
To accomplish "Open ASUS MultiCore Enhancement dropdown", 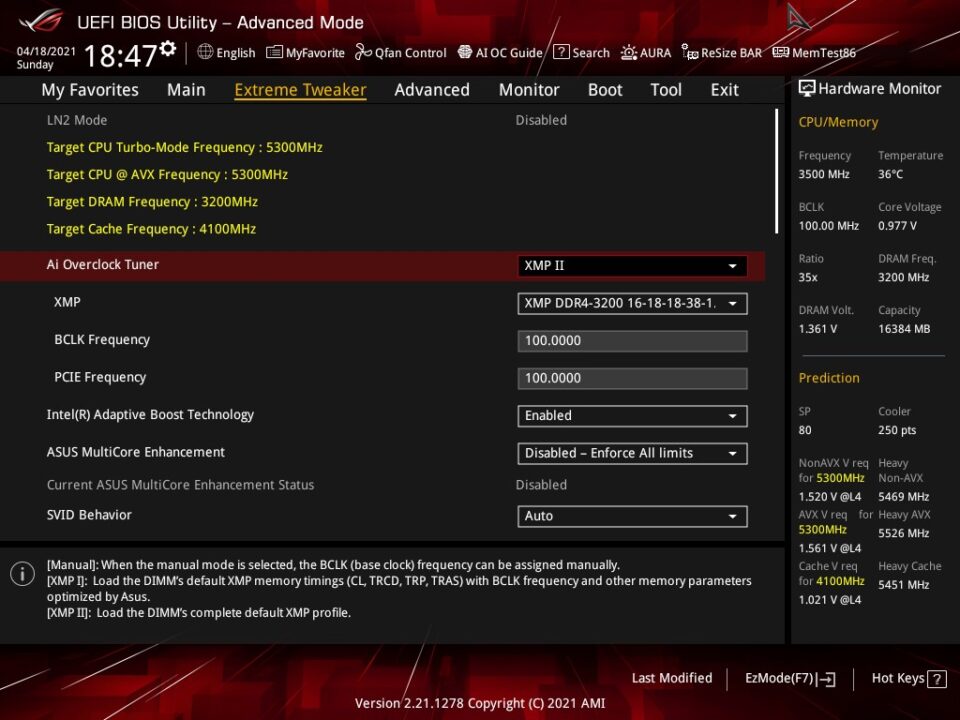I will pos(632,453).
